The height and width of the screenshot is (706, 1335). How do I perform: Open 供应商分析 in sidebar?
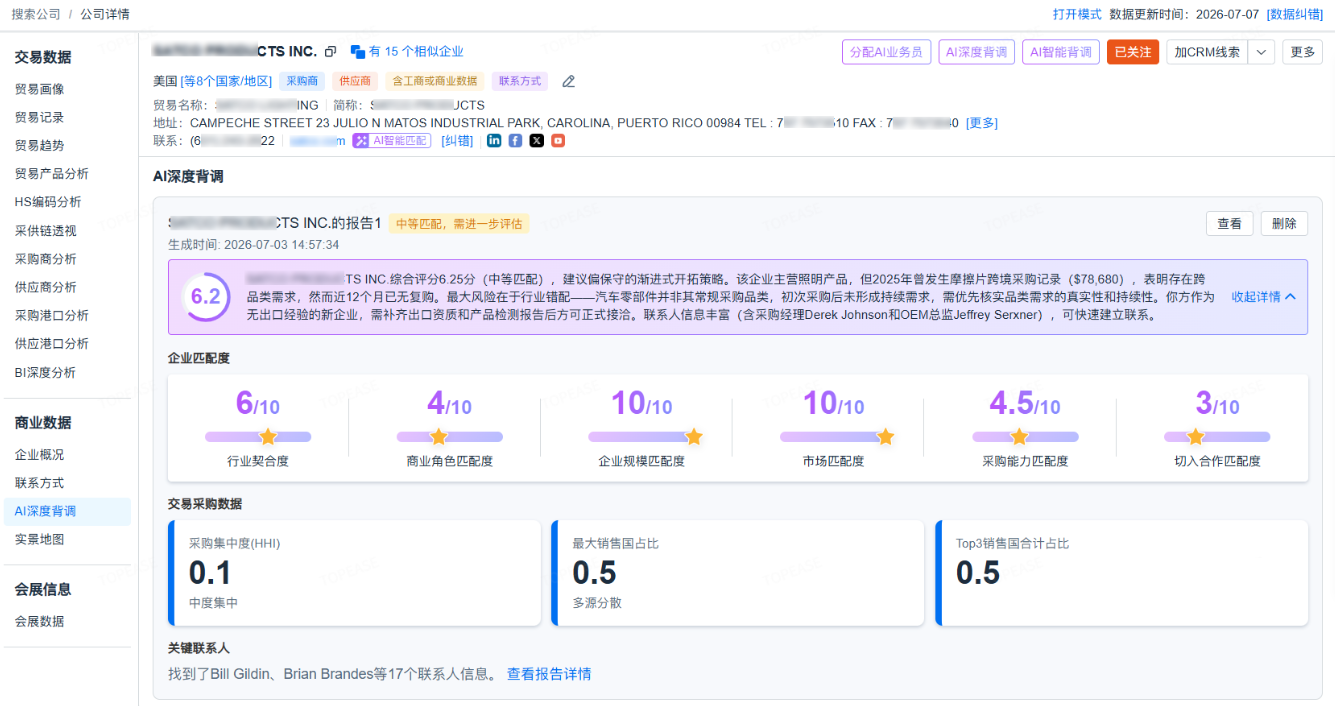pyautogui.click(x=45, y=287)
